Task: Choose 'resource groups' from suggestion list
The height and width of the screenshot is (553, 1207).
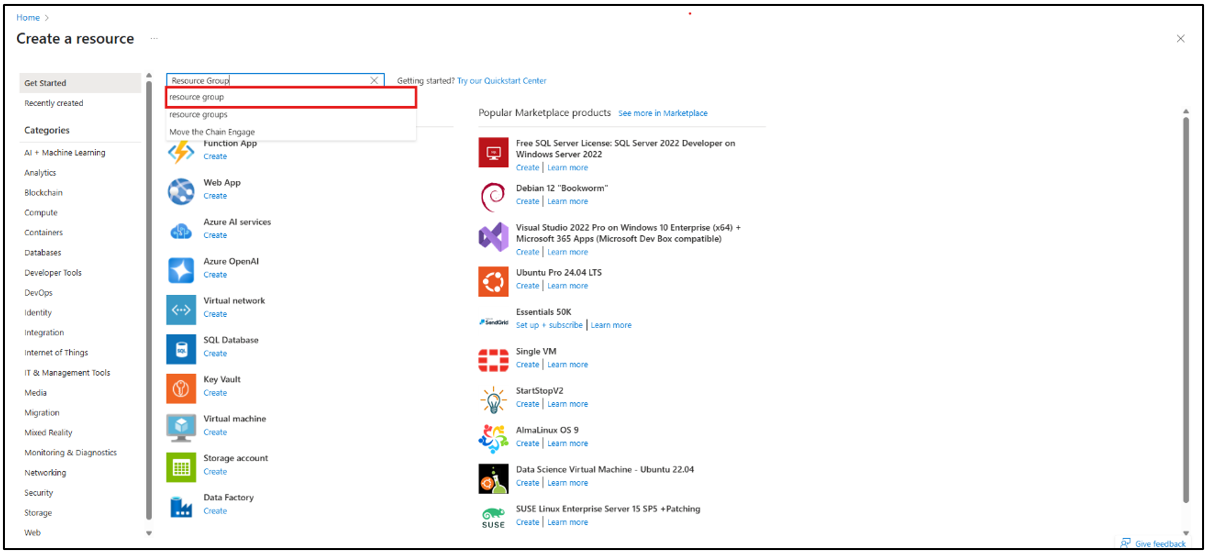Action: [198, 115]
